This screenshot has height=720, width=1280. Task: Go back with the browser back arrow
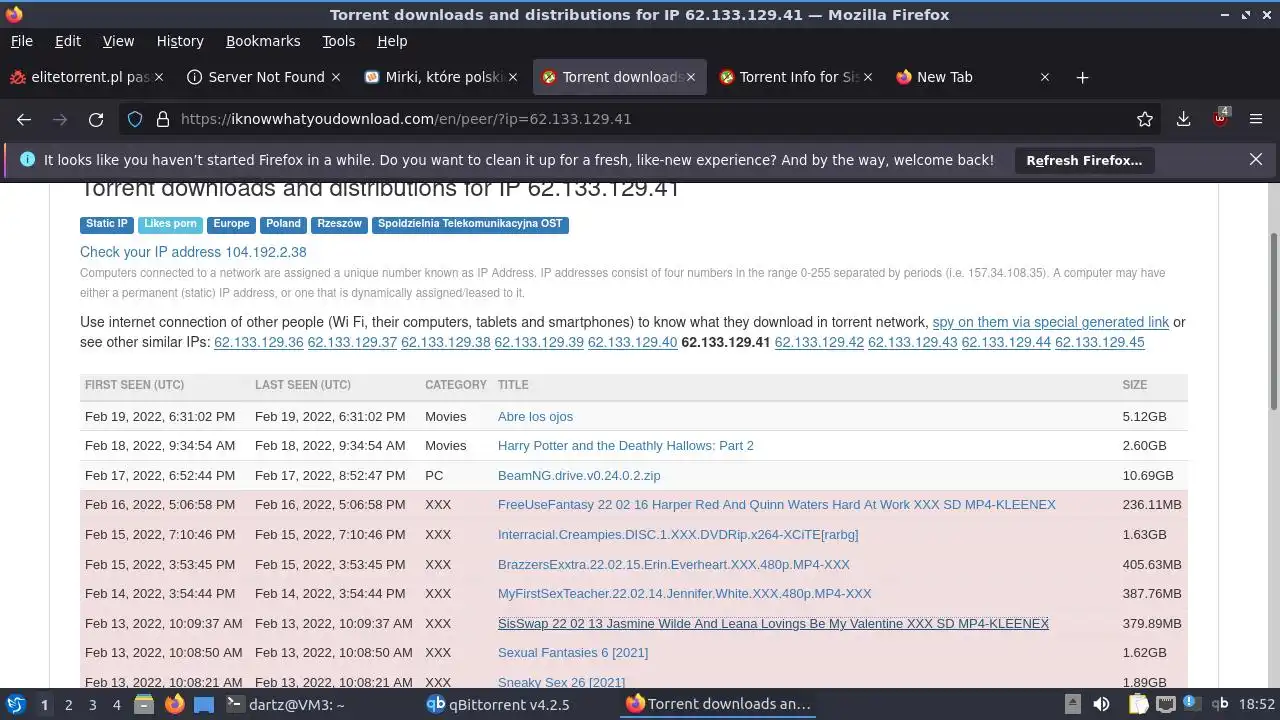24,119
